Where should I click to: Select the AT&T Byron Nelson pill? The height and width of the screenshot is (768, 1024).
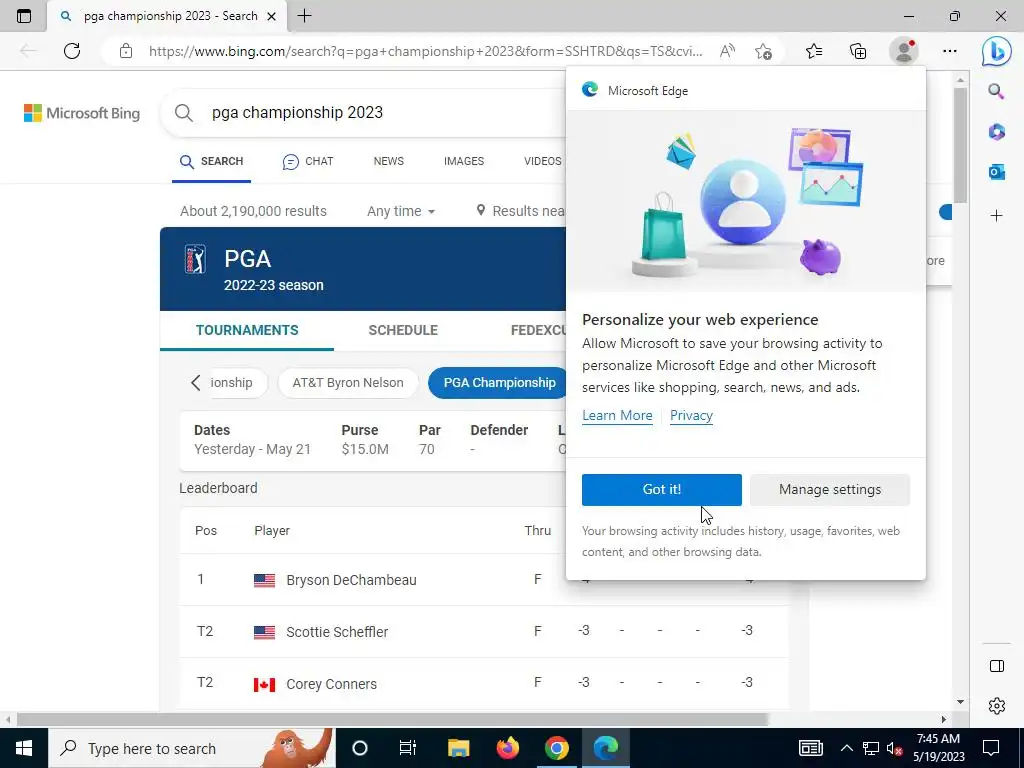[x=347, y=383]
